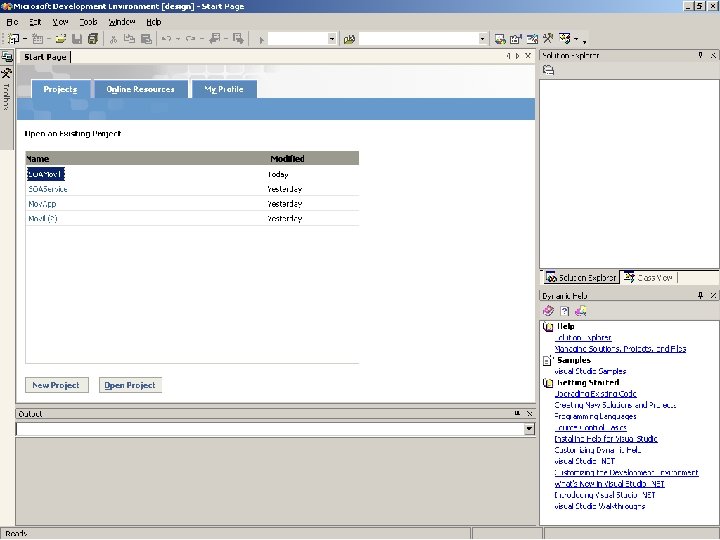Screen dimensions: 720x540
Task: Expand the Redo history dropdown arrow
Action: coord(202,39)
